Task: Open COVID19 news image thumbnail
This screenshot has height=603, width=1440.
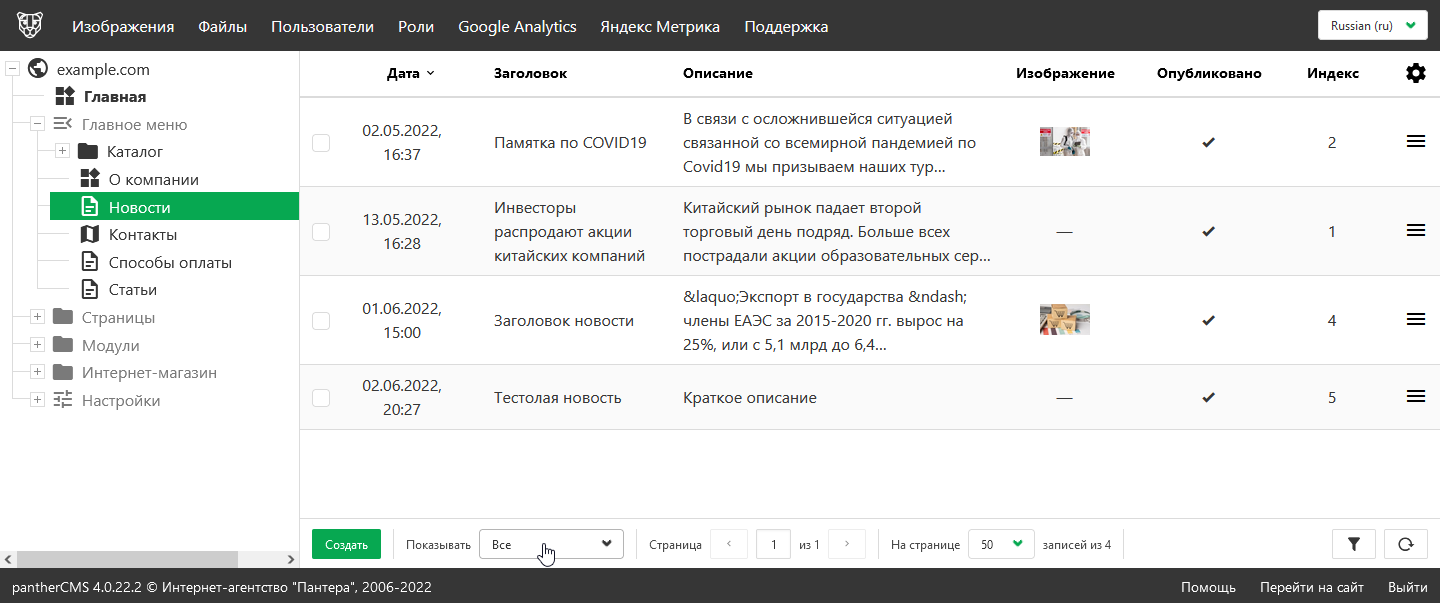Action: (x=1064, y=142)
